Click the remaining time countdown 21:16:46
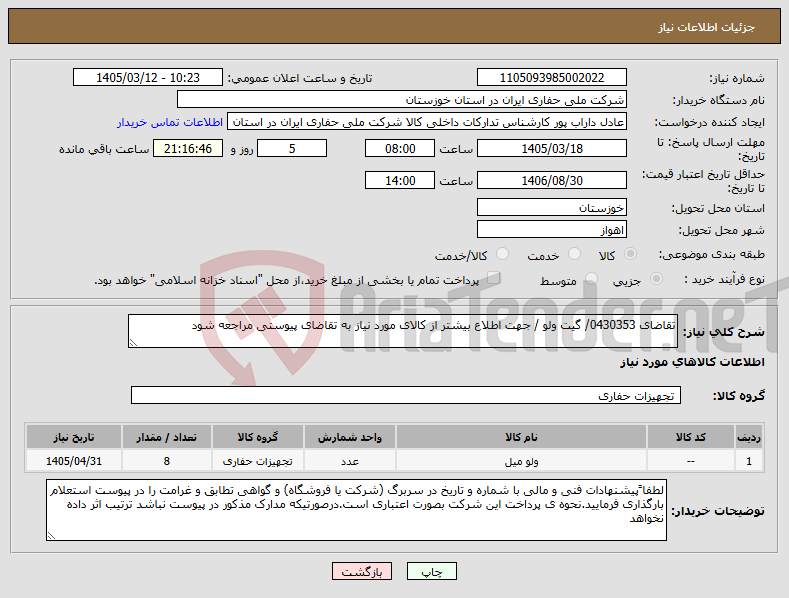The width and height of the screenshot is (789, 598). (x=188, y=148)
